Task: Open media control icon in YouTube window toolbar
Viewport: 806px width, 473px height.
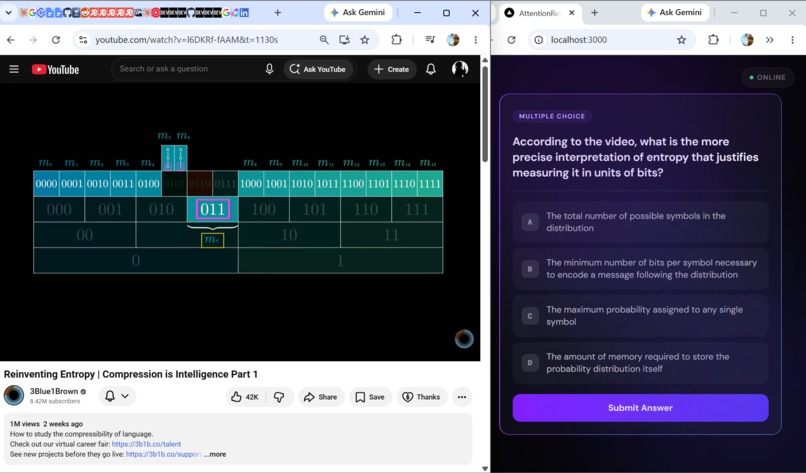Action: pos(430,40)
